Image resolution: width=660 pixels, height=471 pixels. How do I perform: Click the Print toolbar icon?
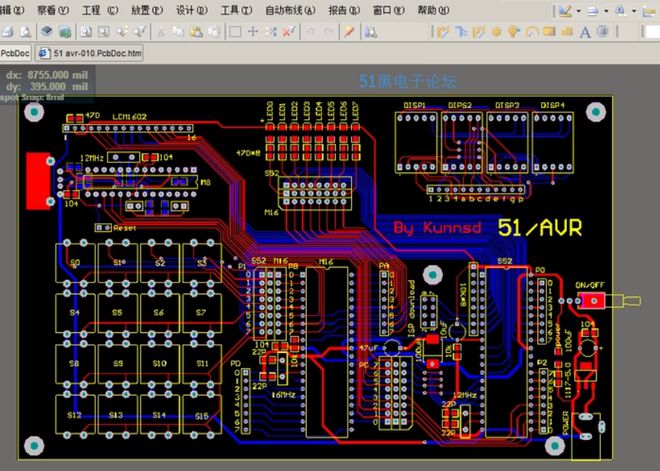point(8,32)
